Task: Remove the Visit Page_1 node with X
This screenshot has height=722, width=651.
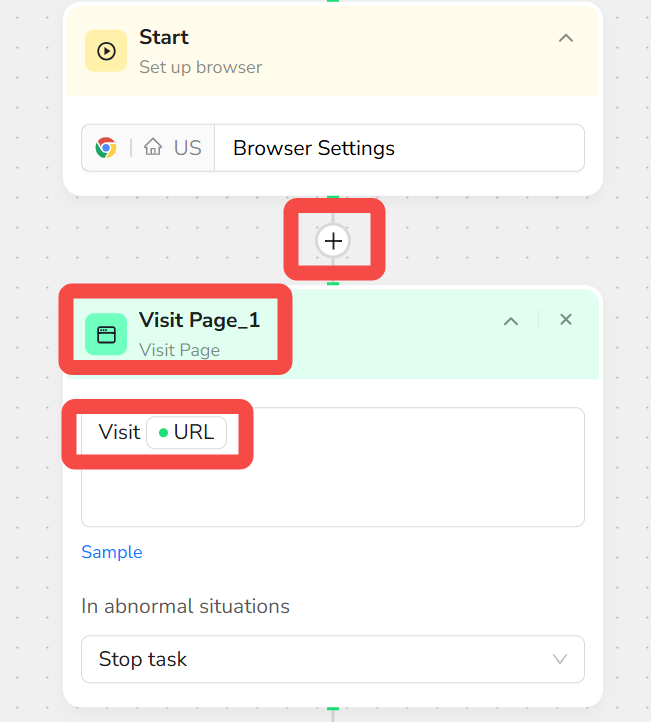Action: pyautogui.click(x=566, y=320)
